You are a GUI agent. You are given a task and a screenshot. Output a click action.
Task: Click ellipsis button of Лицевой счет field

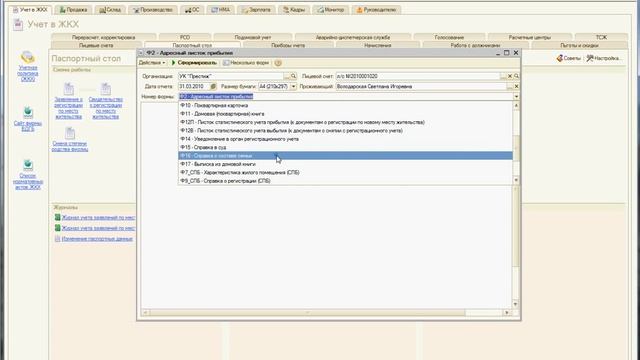503,76
